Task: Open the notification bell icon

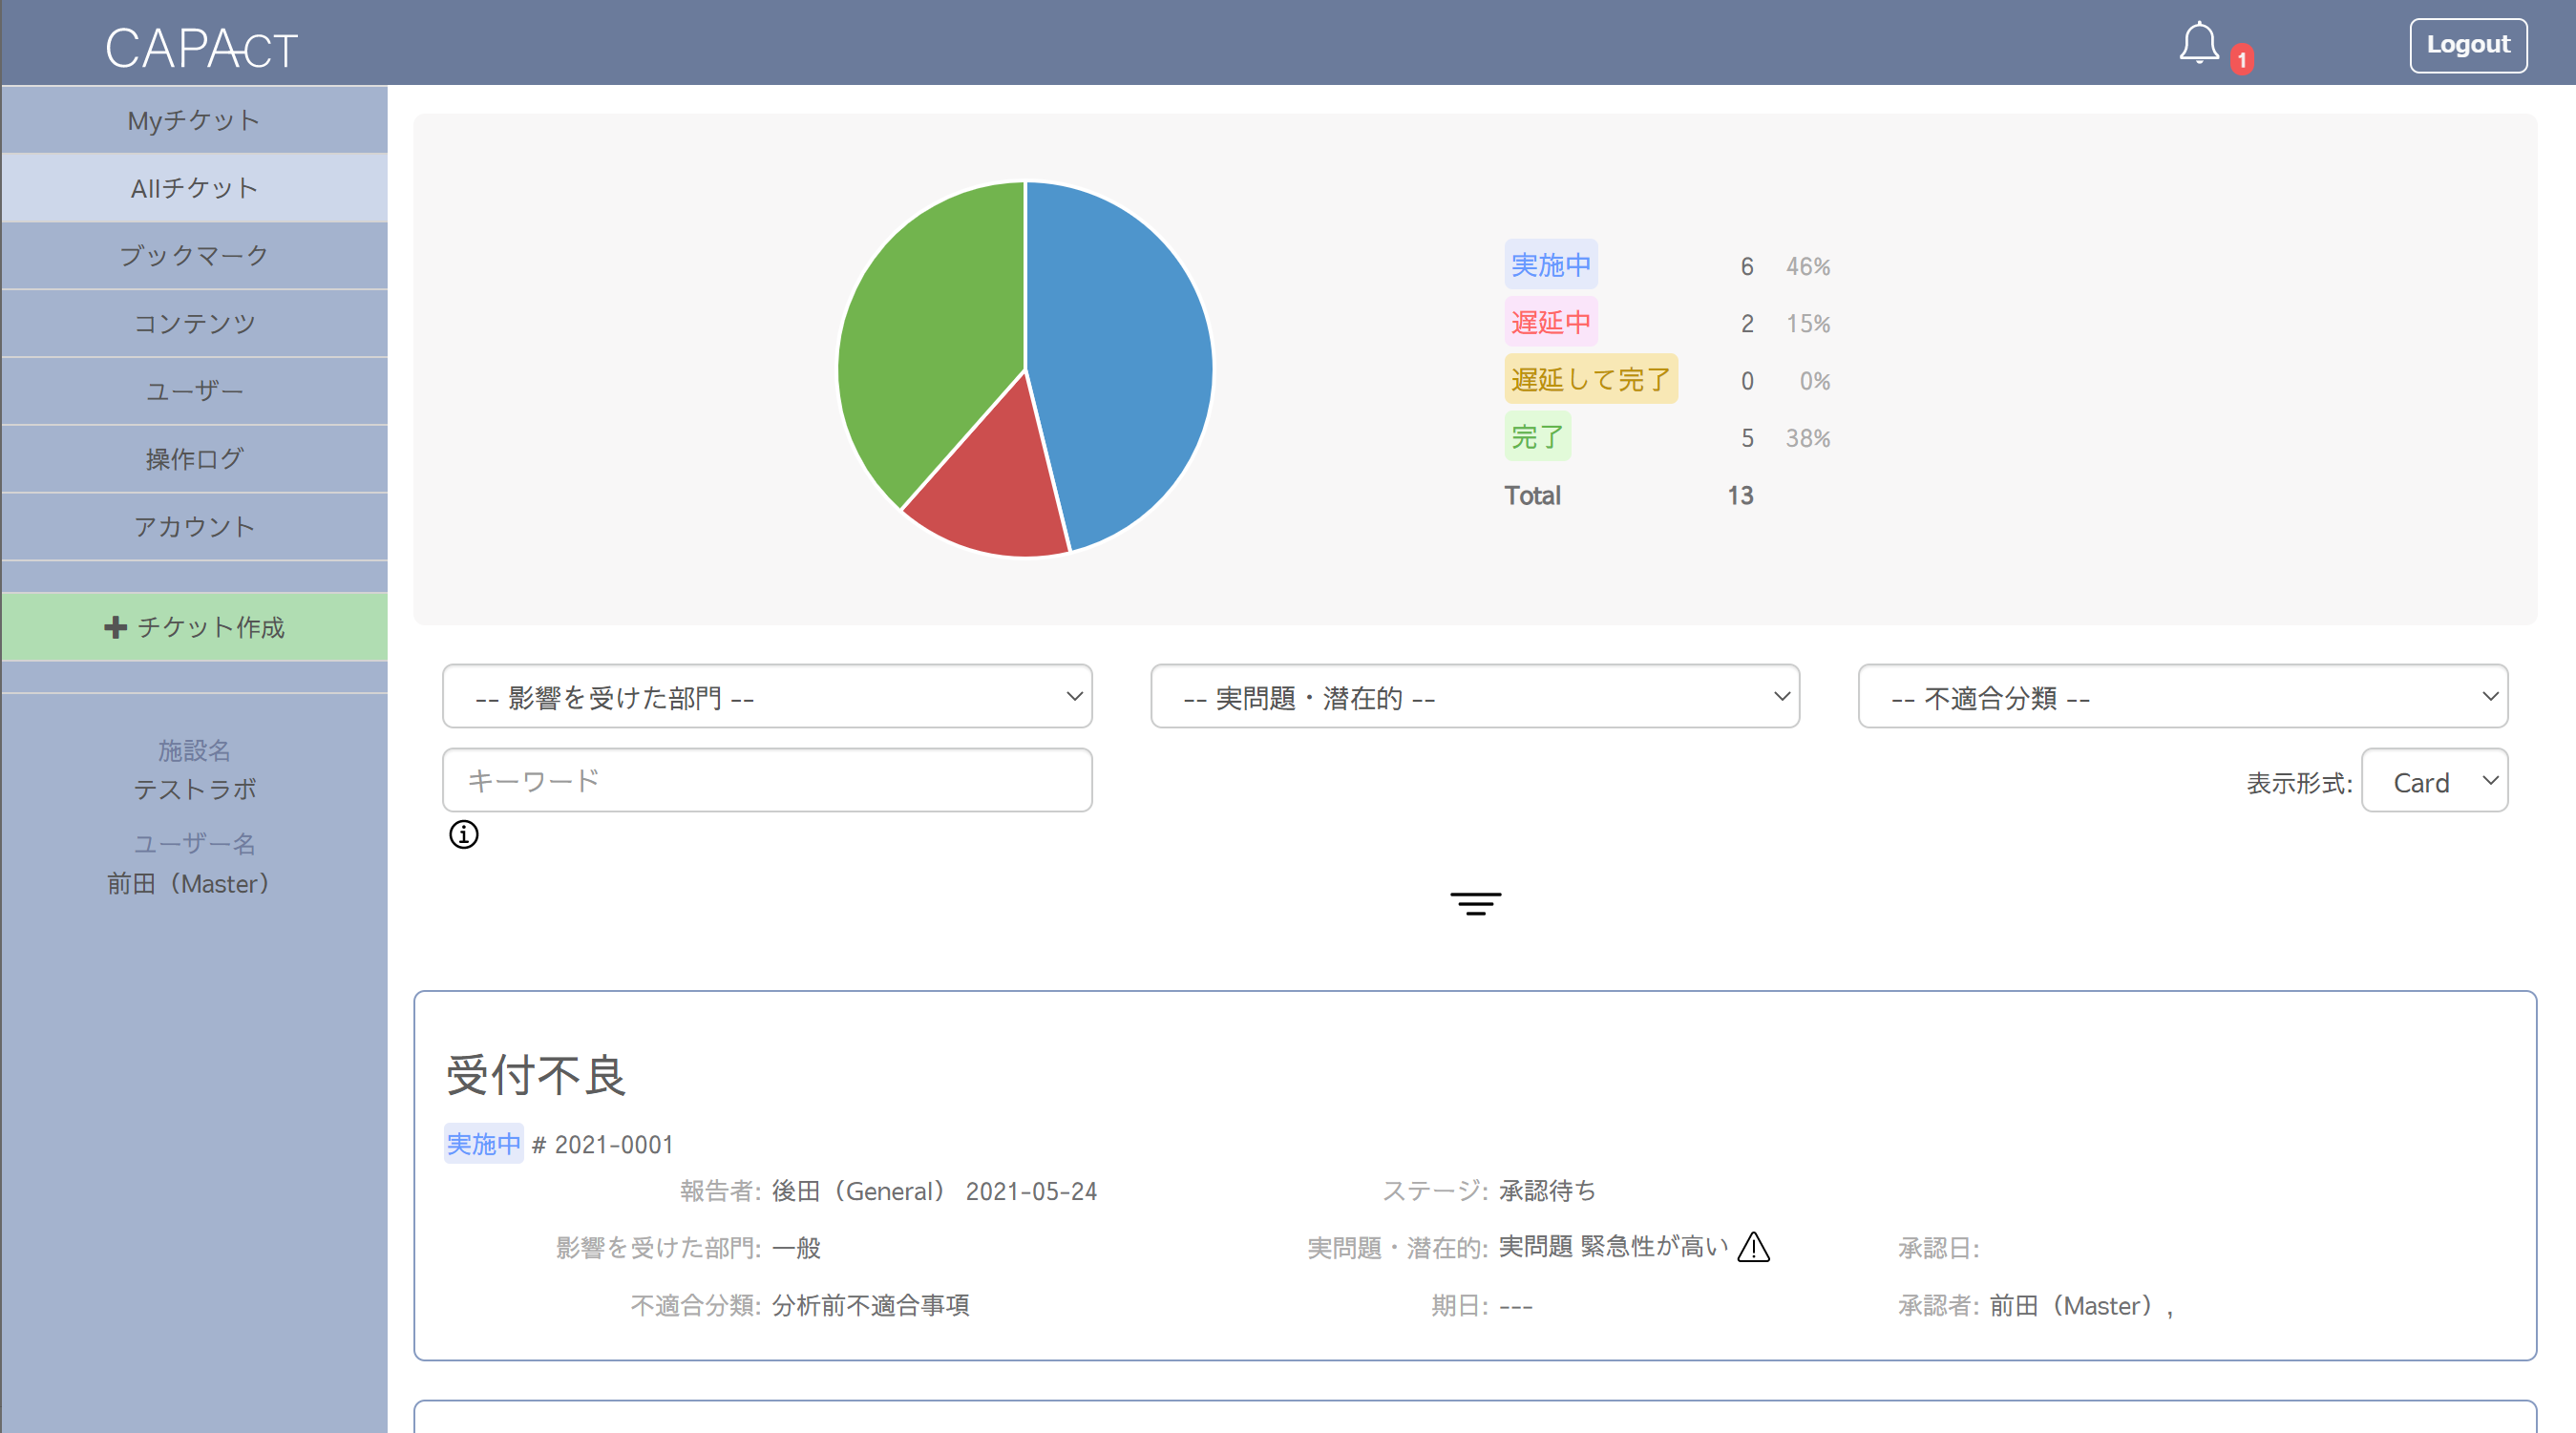Action: click(x=2198, y=44)
